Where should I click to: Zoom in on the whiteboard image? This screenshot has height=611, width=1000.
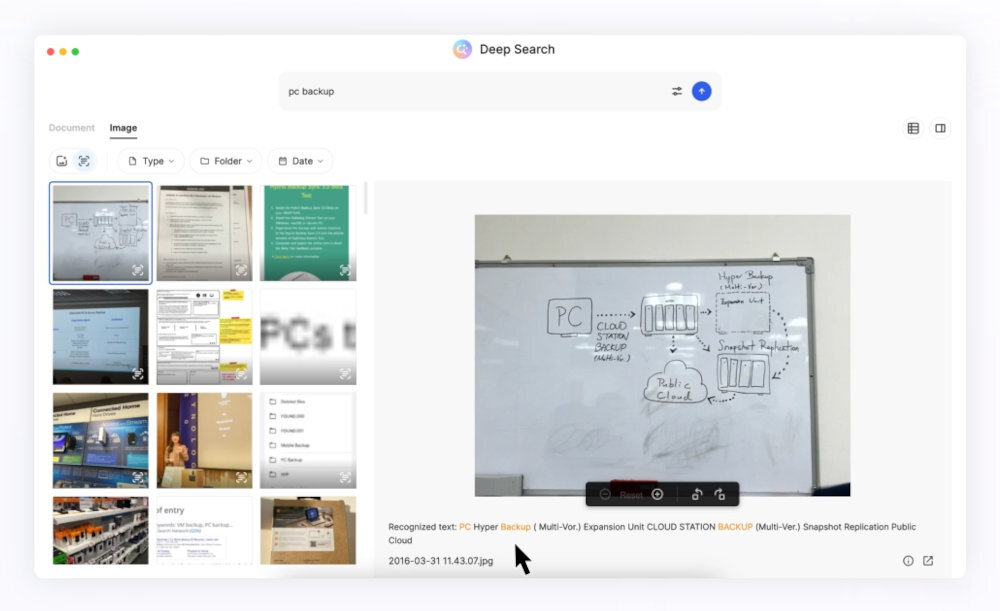pos(657,494)
